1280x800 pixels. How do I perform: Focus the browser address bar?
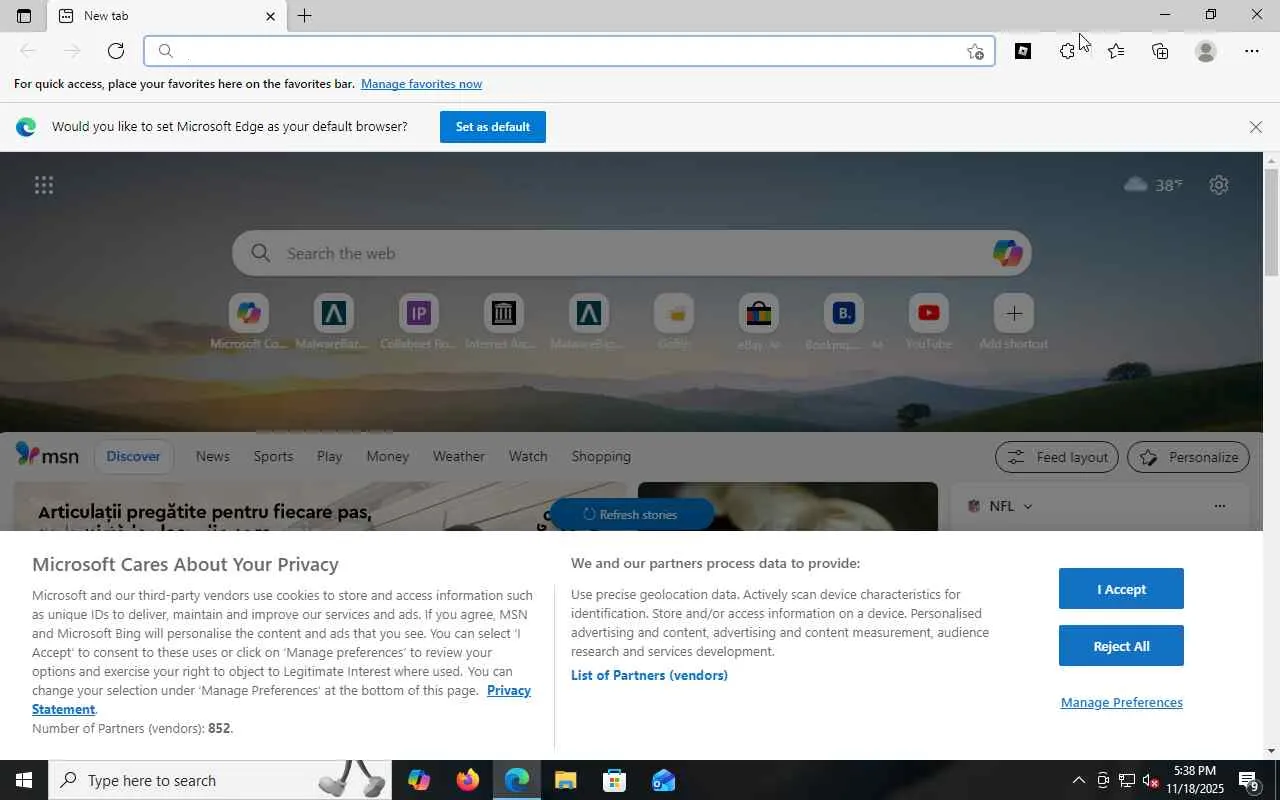point(569,51)
